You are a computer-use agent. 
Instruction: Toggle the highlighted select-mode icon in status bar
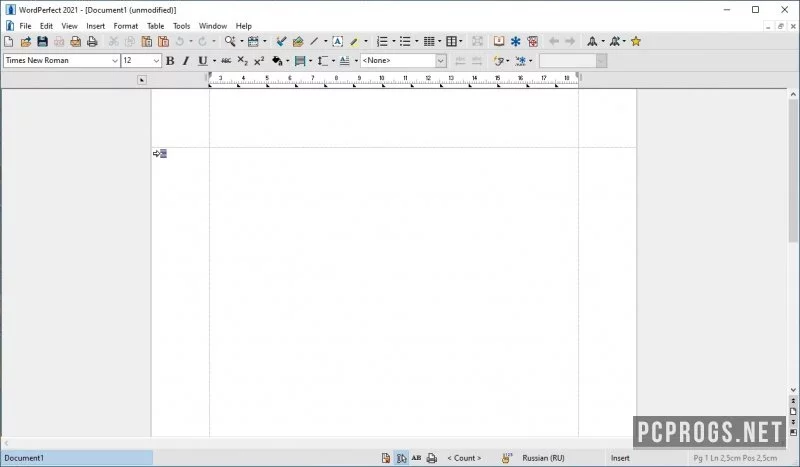tap(402, 458)
